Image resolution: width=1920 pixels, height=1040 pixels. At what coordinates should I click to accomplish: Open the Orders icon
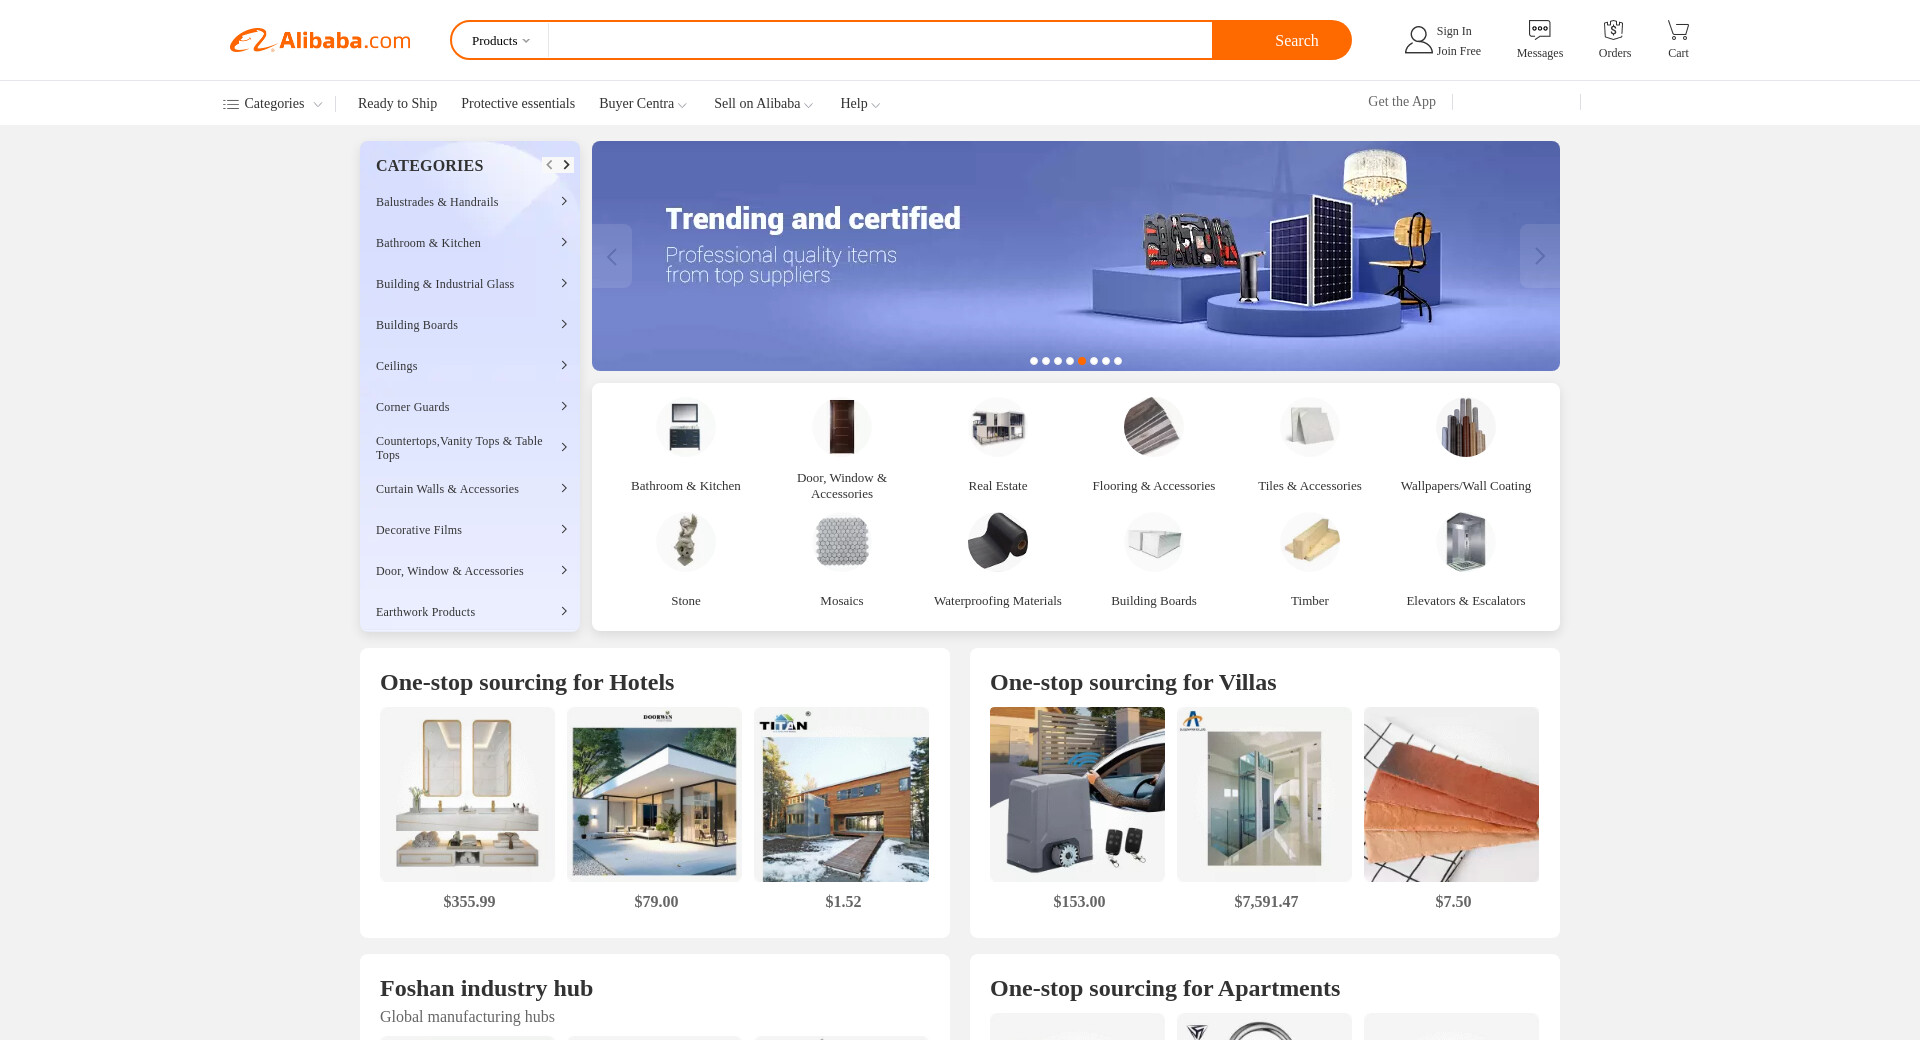point(1614,30)
